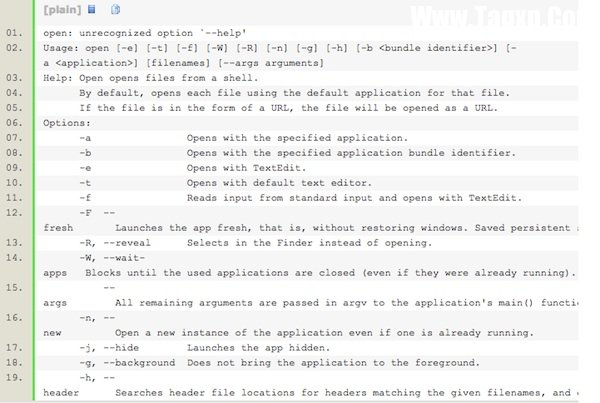
Task: Click line number "17." in the gutter
Action: click(x=14, y=348)
